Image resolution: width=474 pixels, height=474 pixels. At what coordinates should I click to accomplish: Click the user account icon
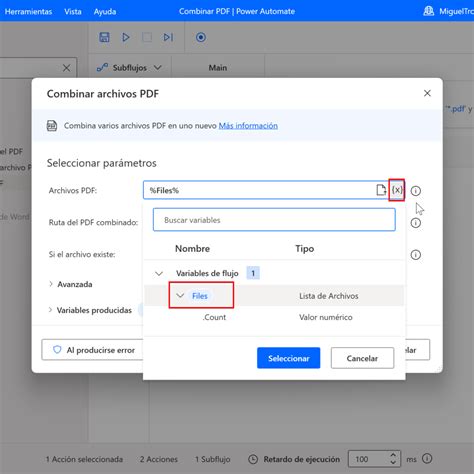pos(429,11)
